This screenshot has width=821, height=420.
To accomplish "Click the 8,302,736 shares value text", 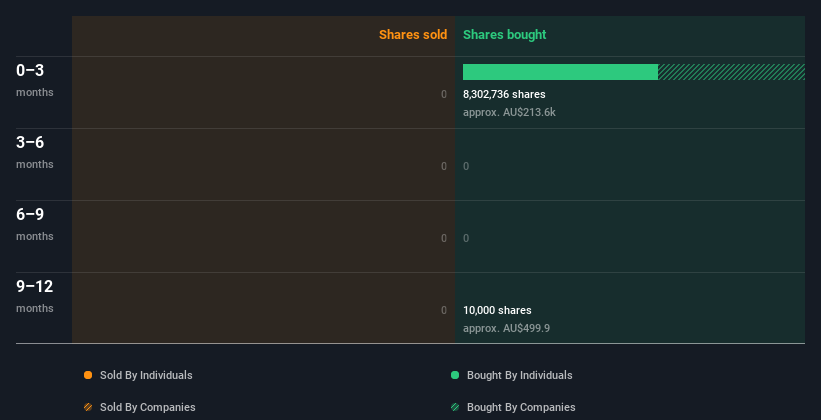I will 504,94.
